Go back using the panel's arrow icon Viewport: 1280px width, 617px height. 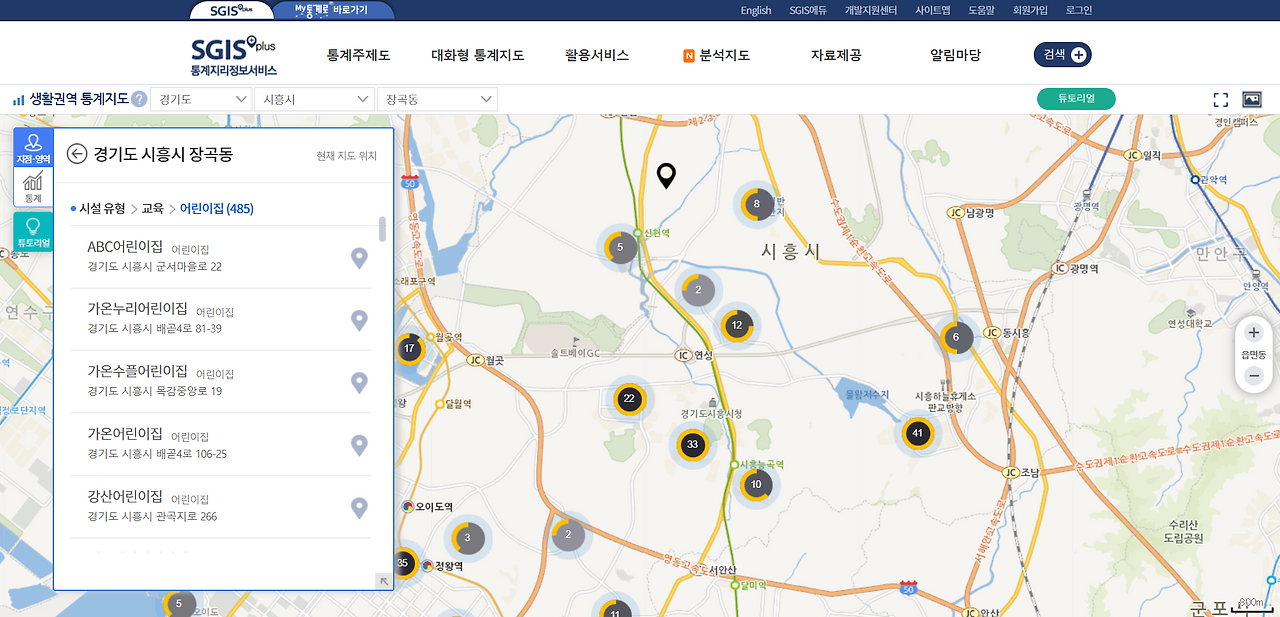click(x=77, y=153)
